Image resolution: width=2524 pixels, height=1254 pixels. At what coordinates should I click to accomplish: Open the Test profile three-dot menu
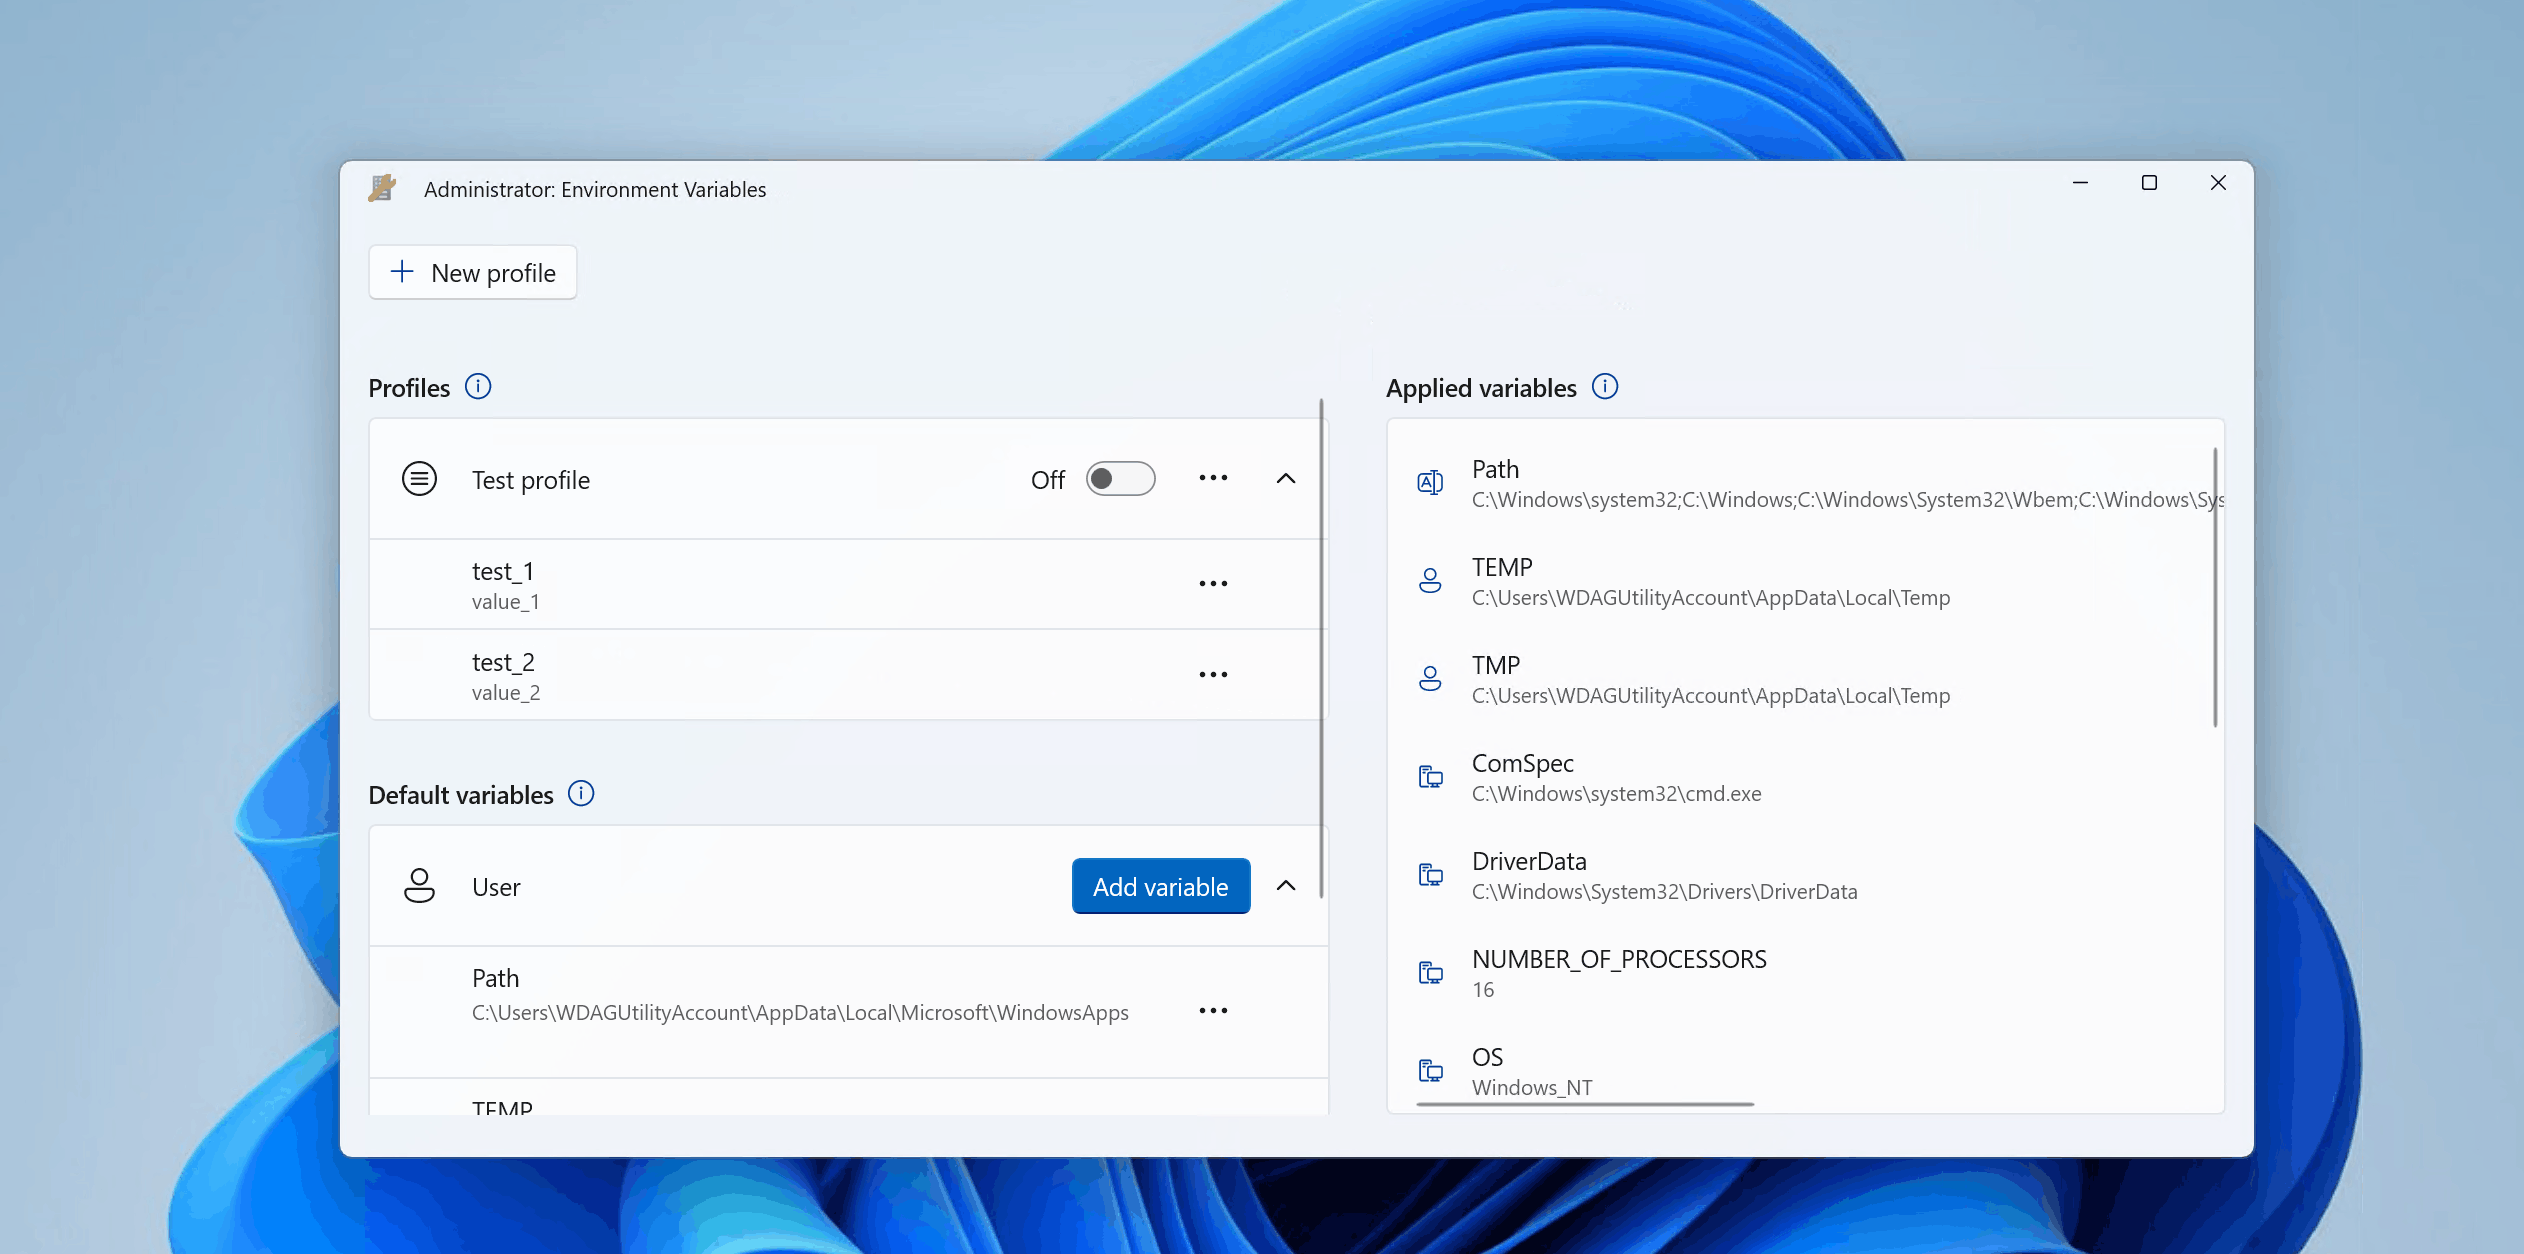pos(1214,478)
